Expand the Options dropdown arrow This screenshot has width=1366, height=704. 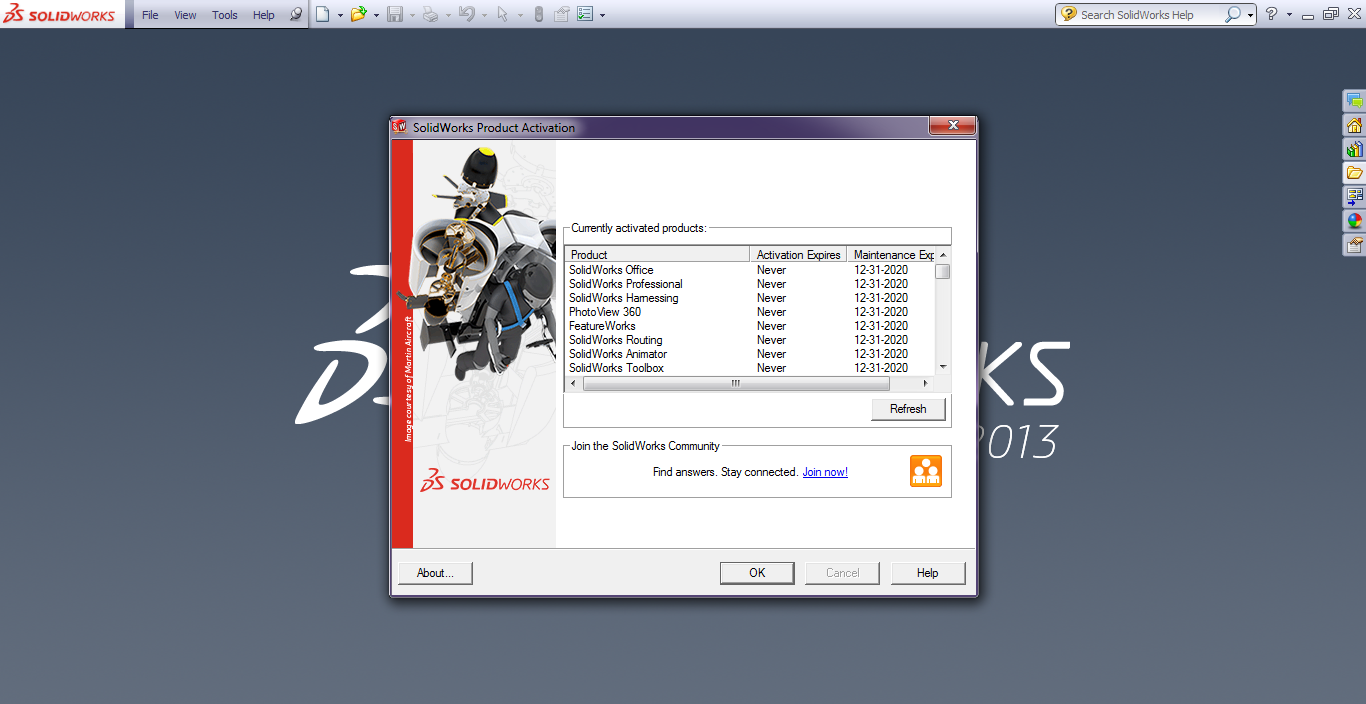602,15
